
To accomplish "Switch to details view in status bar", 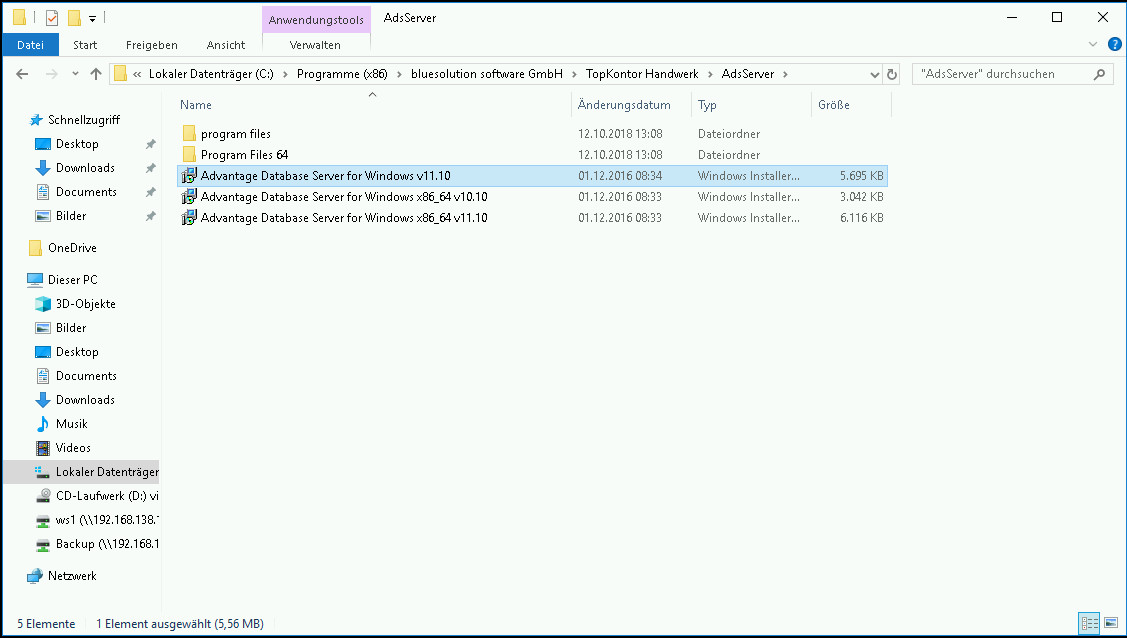I will pyautogui.click(x=1089, y=623).
